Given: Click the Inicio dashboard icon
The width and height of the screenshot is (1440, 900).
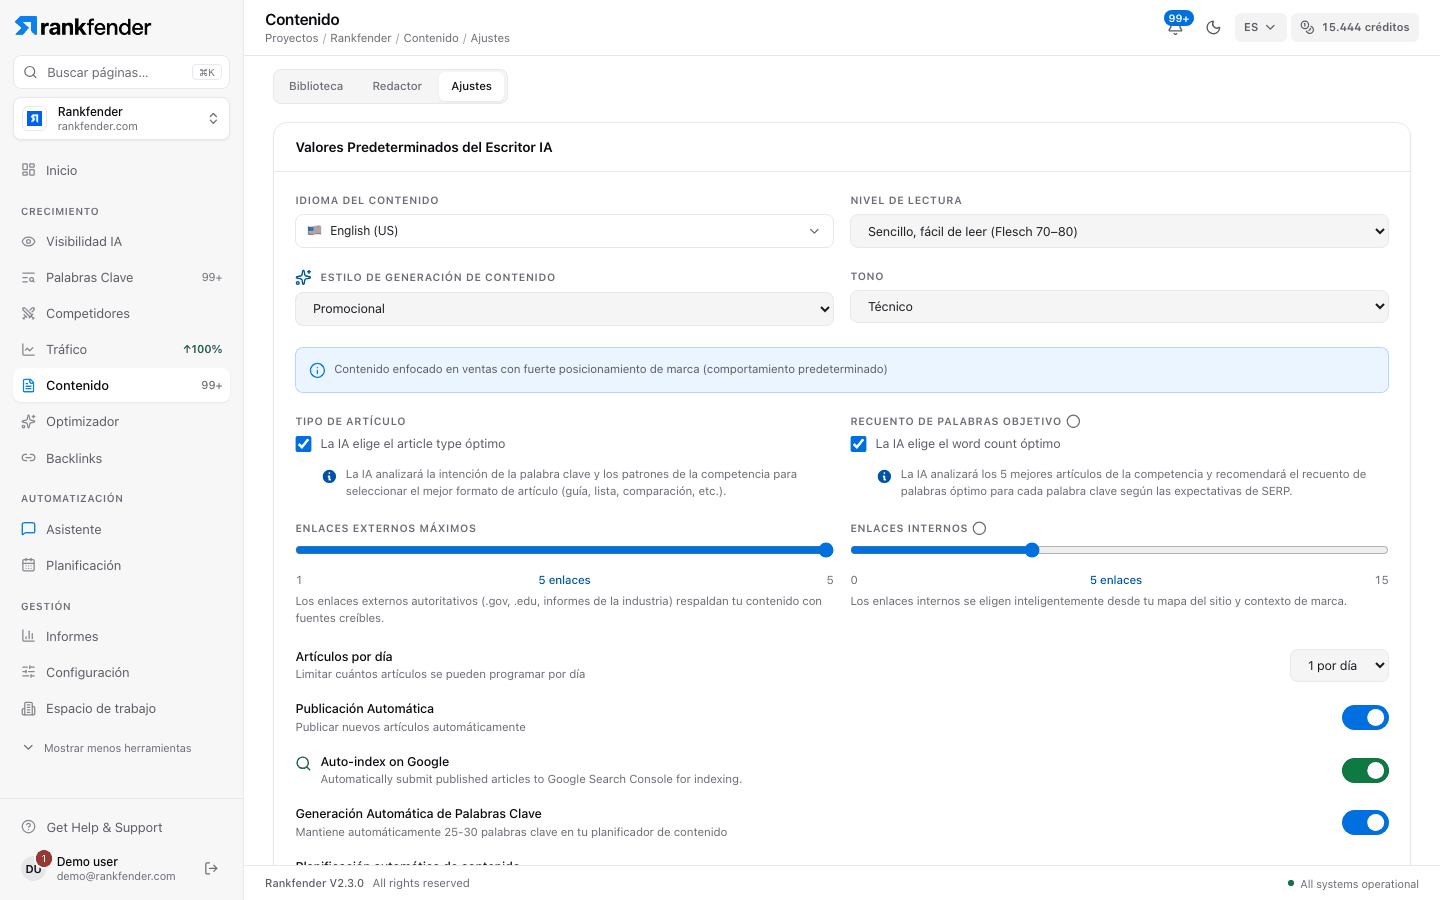Looking at the screenshot, I should (x=28, y=170).
